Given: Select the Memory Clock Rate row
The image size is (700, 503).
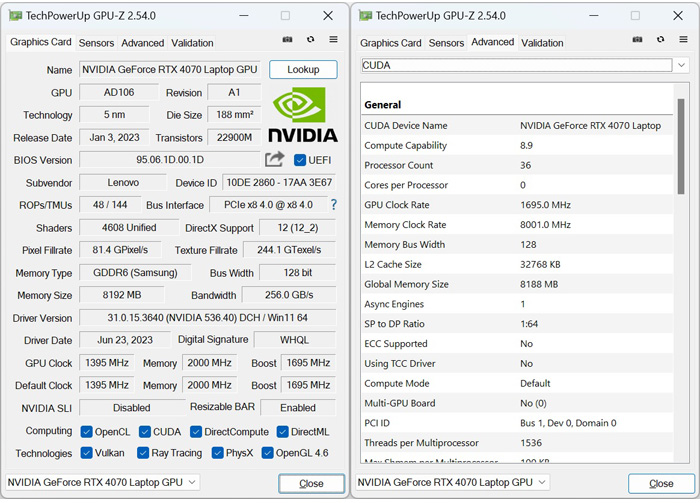Looking at the screenshot, I should [x=518, y=225].
